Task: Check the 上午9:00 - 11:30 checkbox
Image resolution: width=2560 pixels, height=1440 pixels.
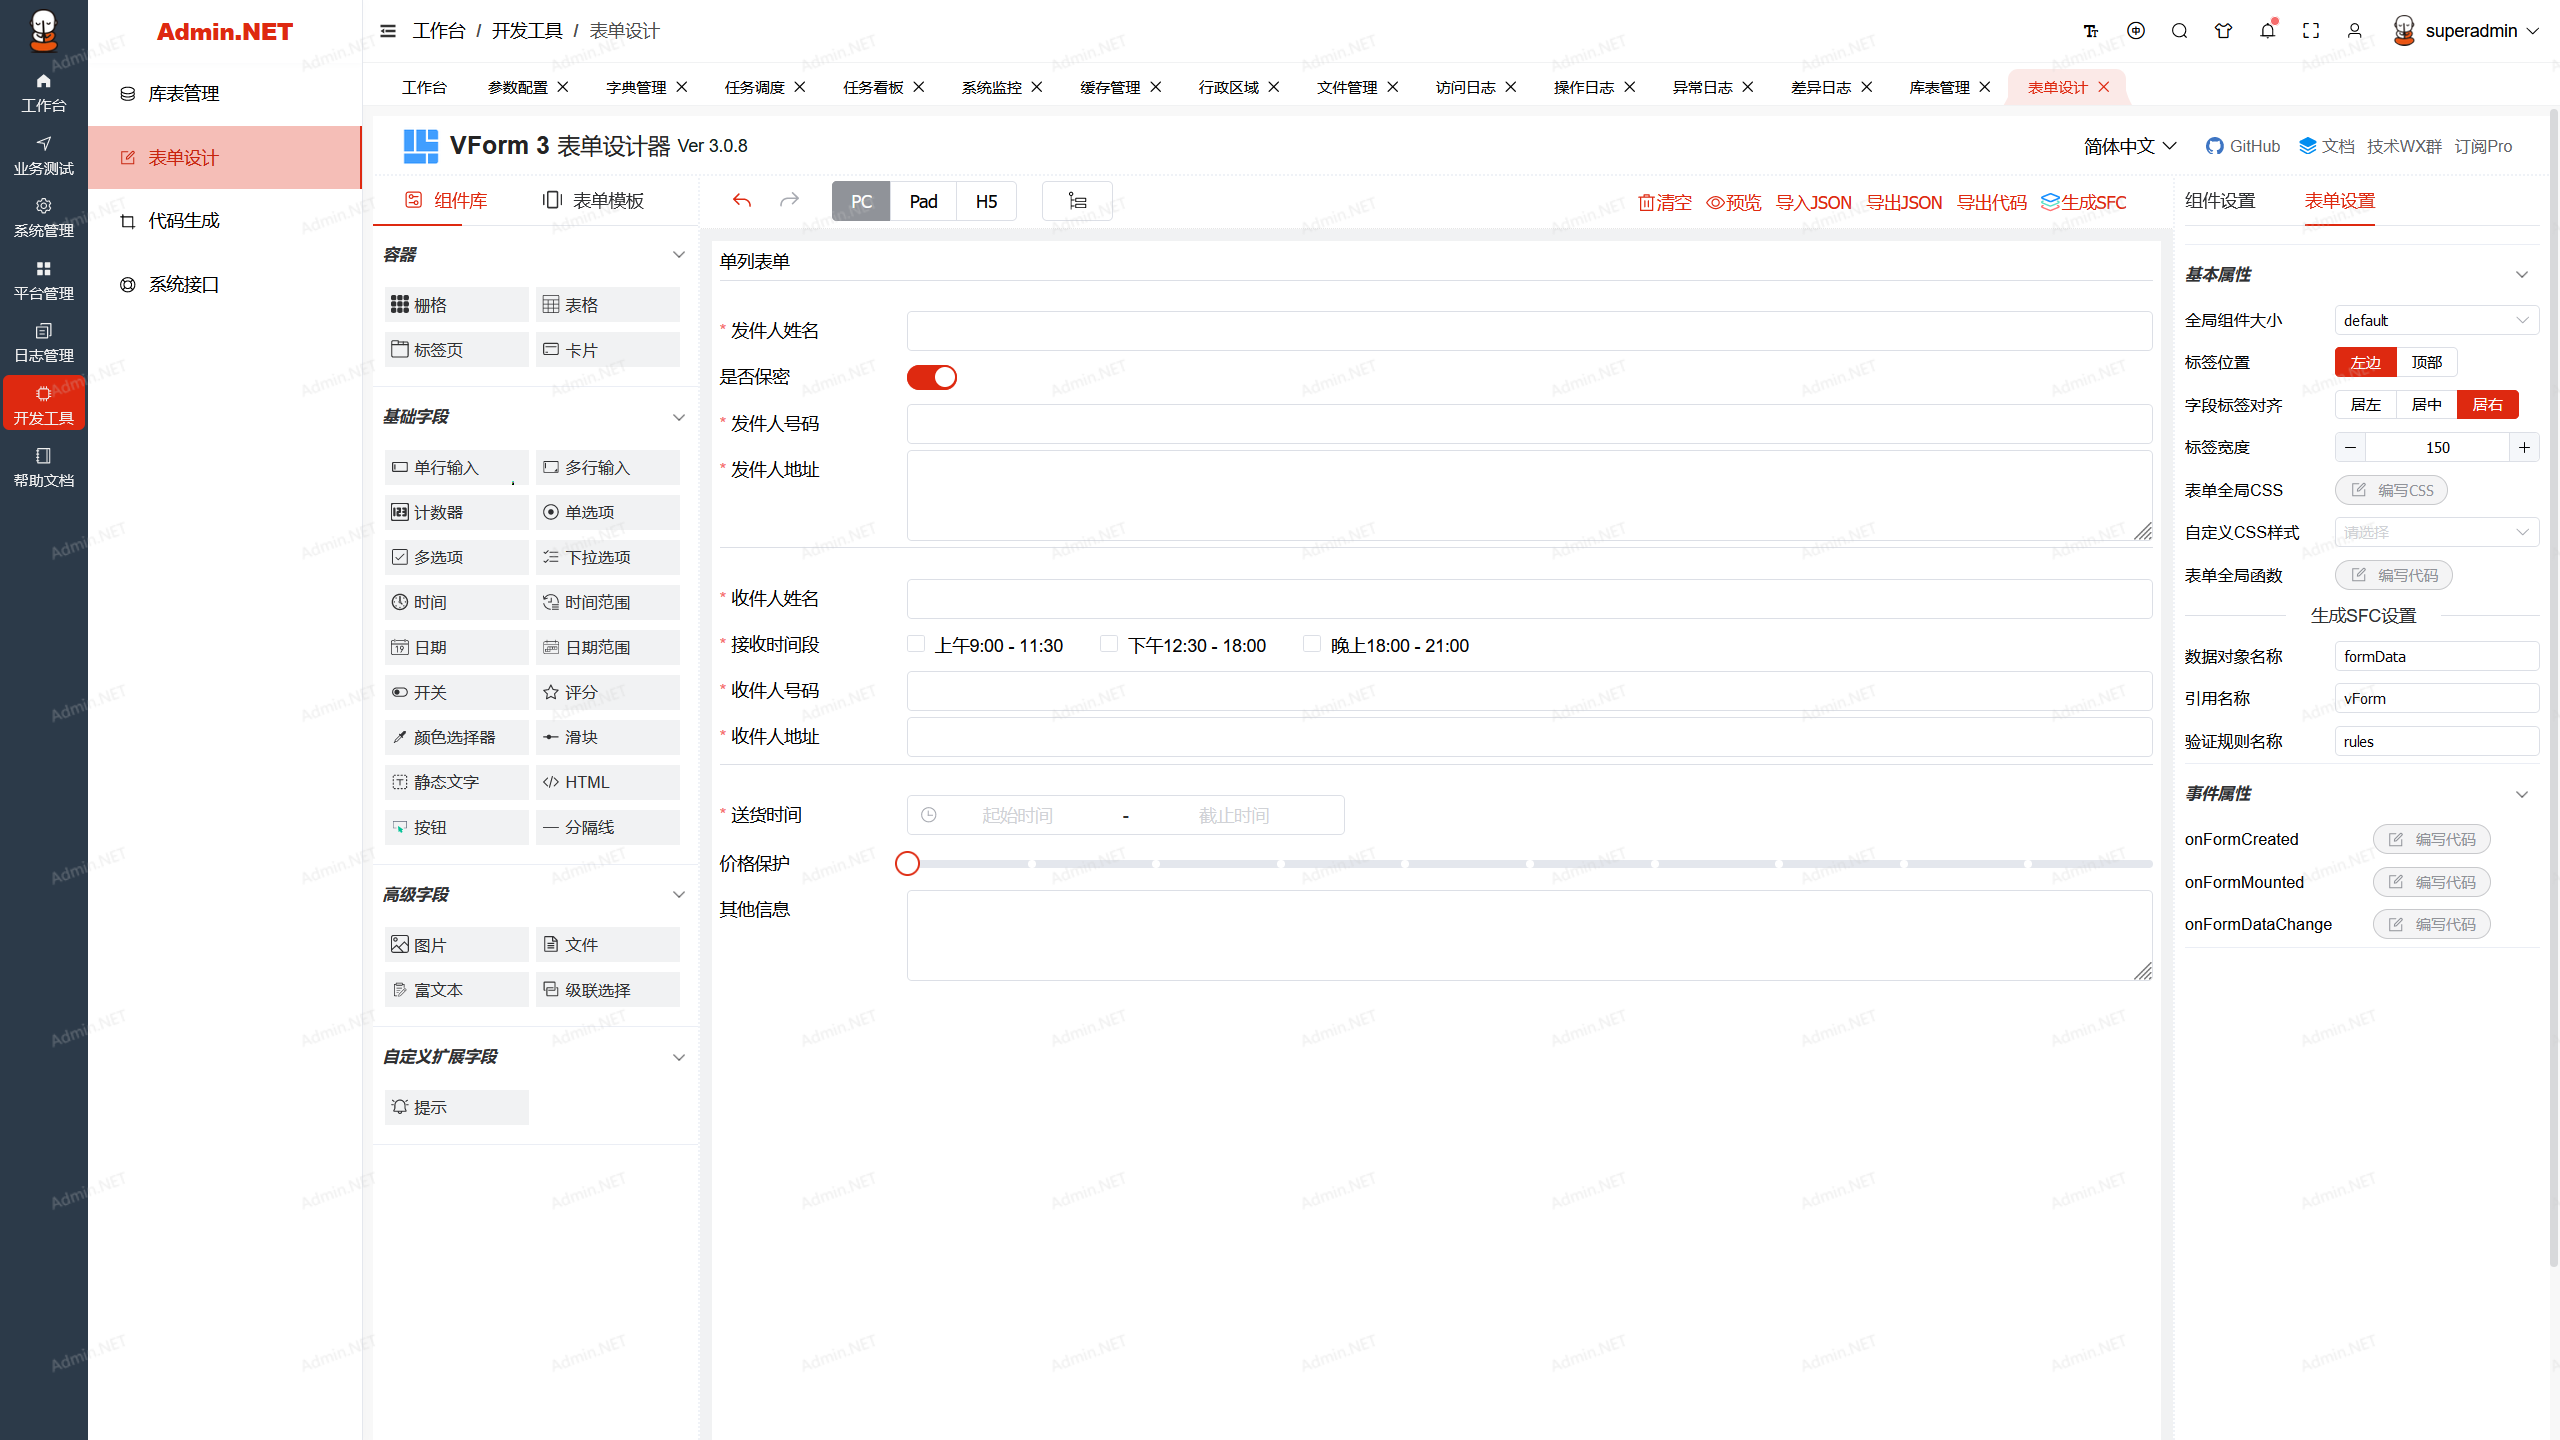Action: pos(916,644)
